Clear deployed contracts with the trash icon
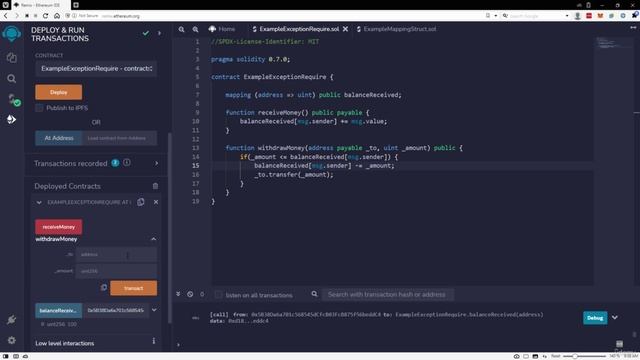The width and height of the screenshot is (640, 360). click(x=155, y=186)
